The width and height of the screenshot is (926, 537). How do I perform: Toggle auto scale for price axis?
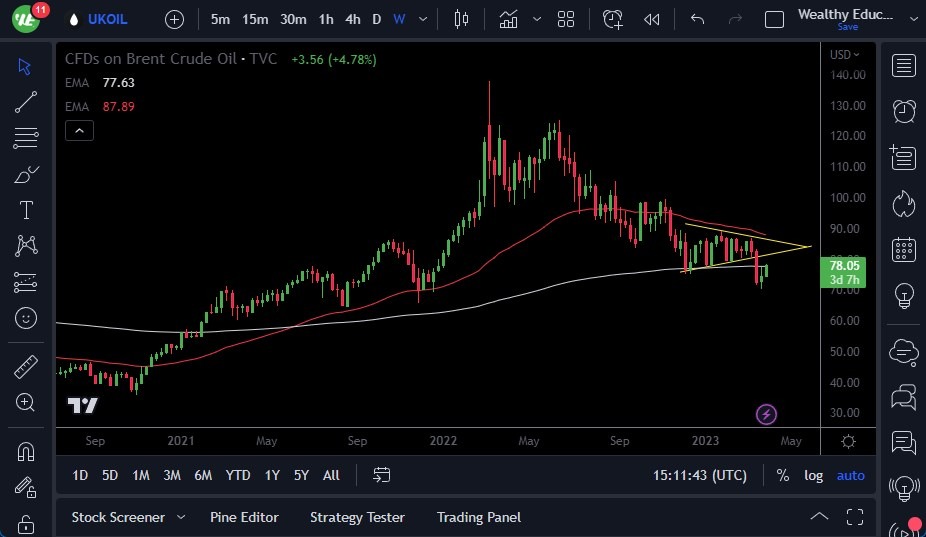(x=850, y=475)
